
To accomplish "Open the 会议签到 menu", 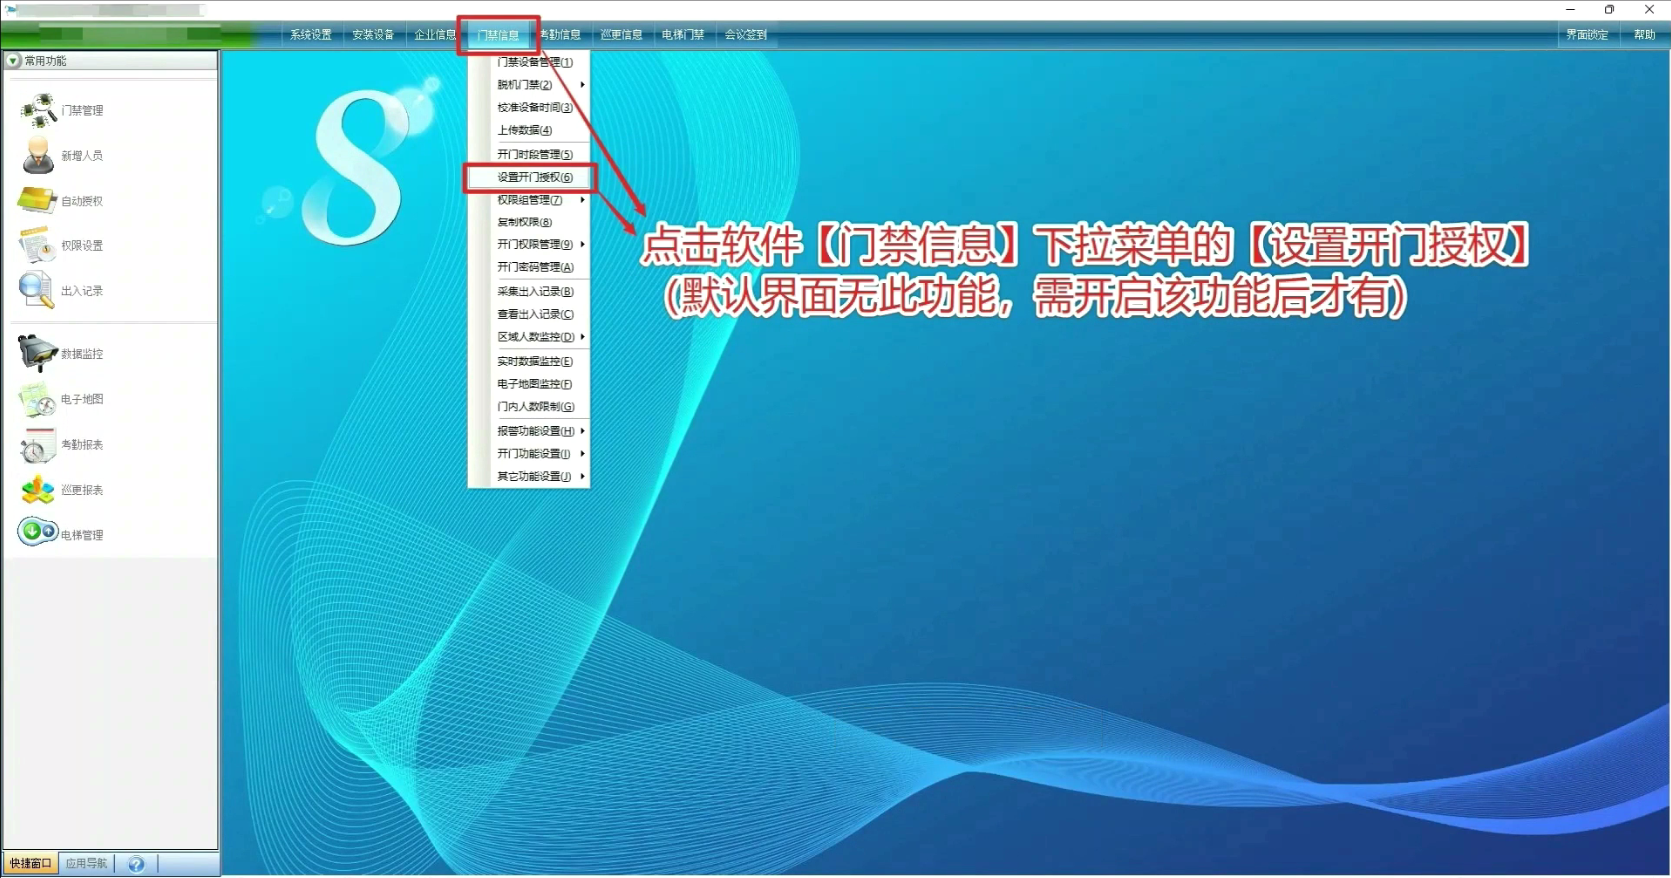I will (746, 35).
